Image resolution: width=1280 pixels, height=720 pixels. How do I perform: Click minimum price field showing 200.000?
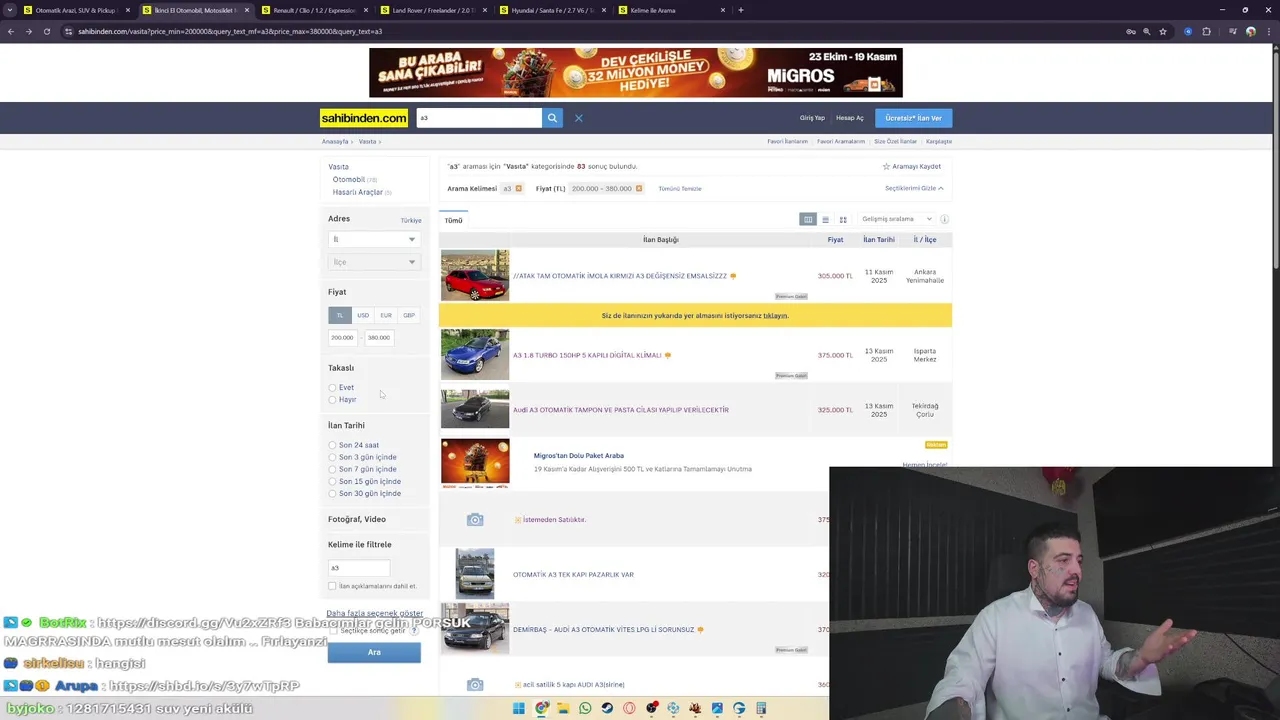342,338
